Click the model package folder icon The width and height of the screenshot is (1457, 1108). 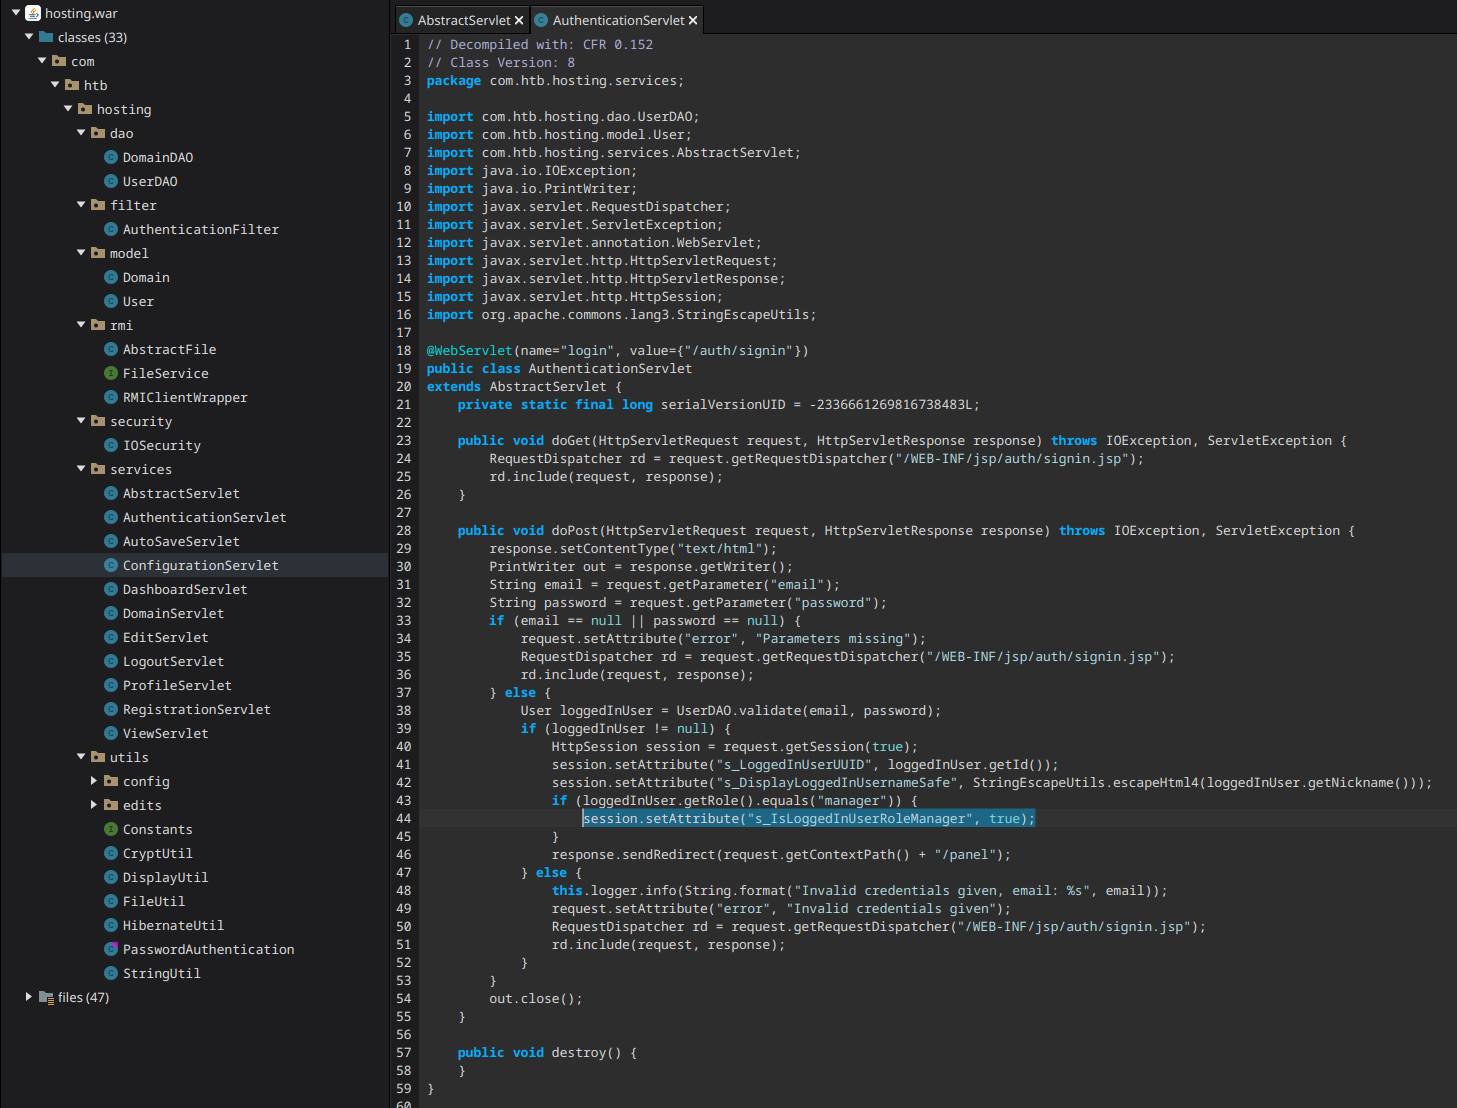[x=98, y=253]
